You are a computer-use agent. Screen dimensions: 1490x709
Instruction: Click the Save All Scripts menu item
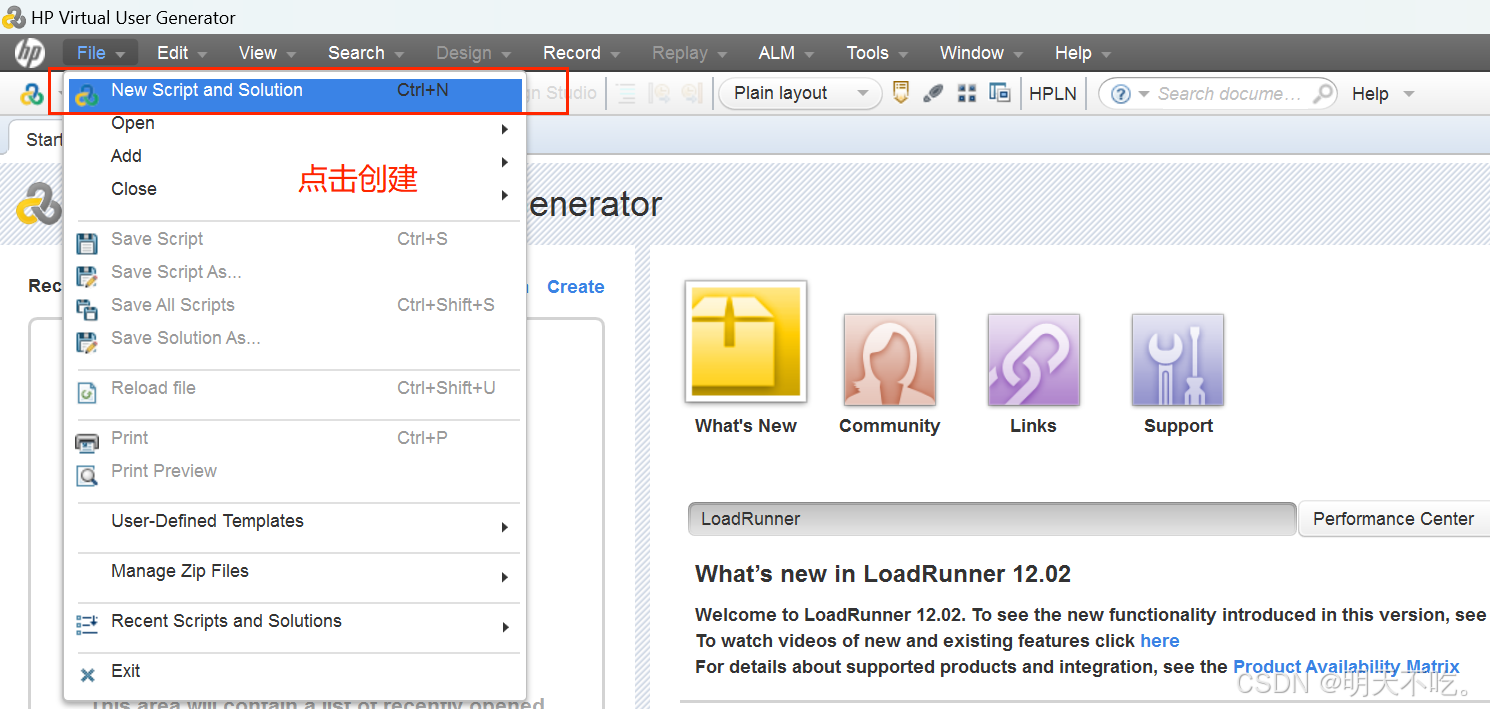[295, 306]
